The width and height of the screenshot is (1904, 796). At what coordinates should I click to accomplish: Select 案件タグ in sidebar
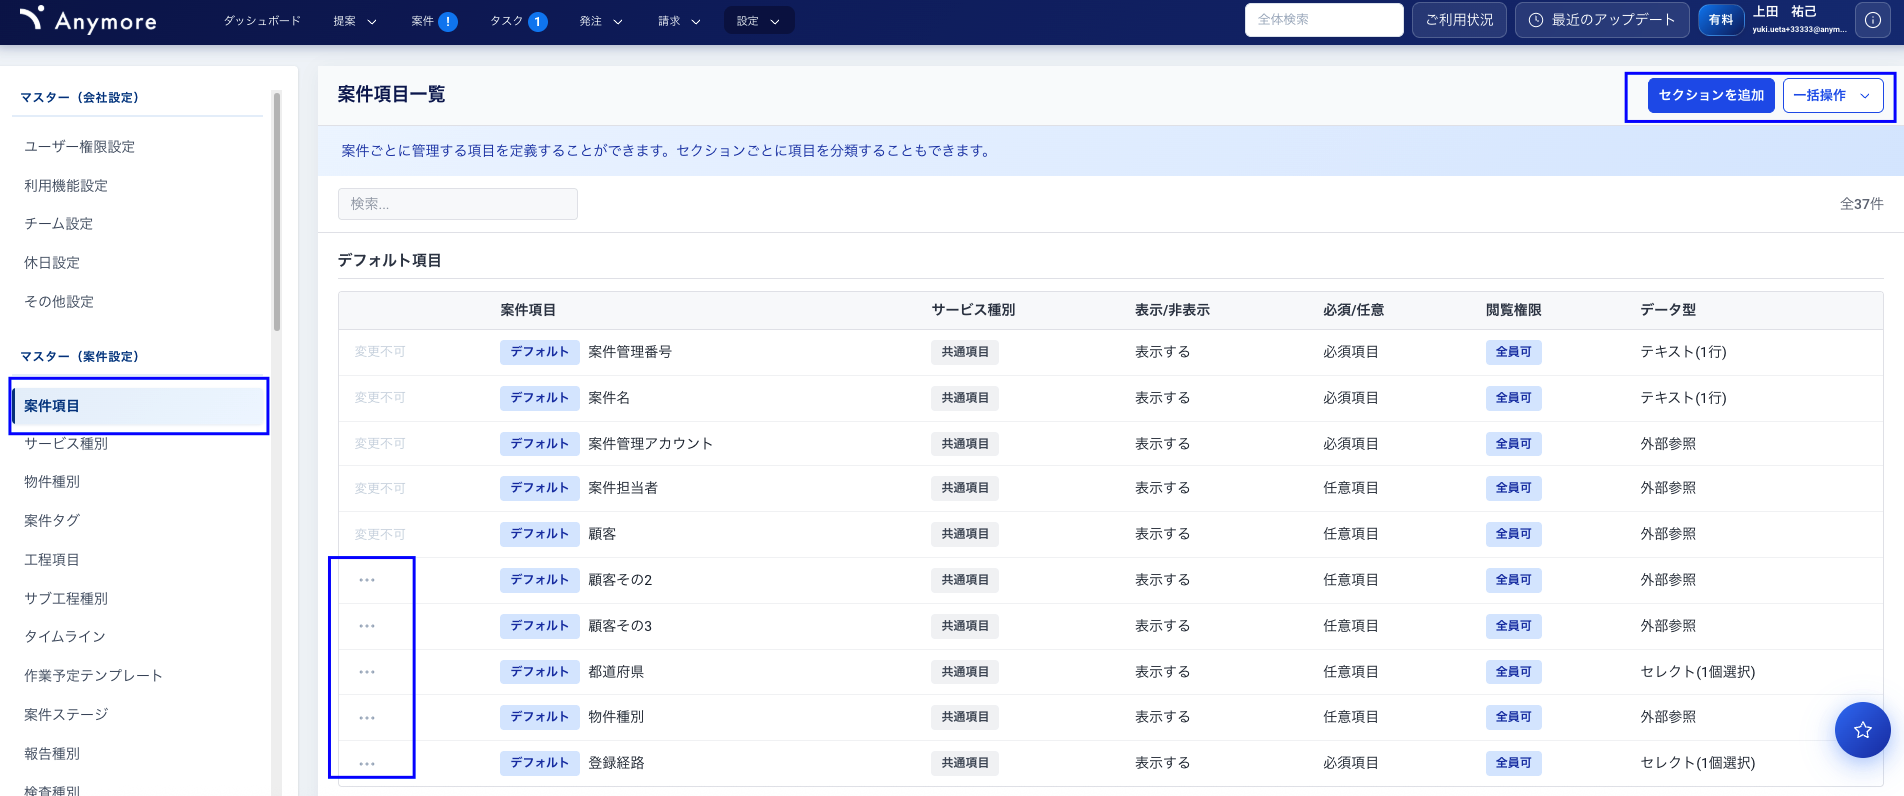[52, 521]
